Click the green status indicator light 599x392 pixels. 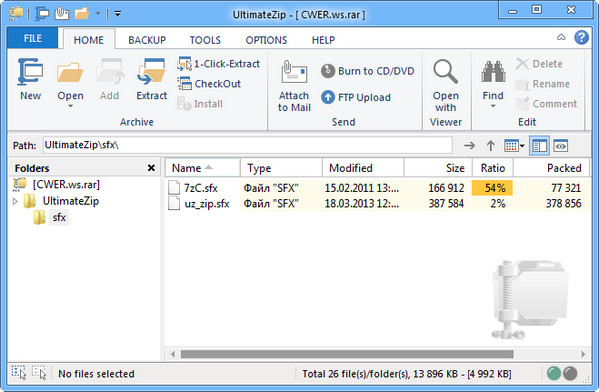click(554, 373)
